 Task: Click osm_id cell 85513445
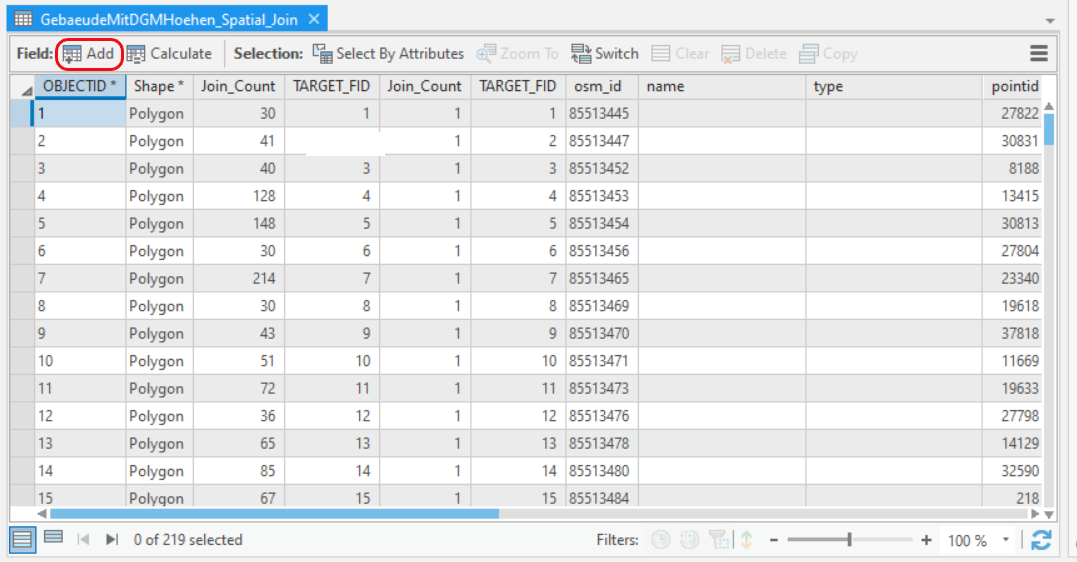click(602, 113)
